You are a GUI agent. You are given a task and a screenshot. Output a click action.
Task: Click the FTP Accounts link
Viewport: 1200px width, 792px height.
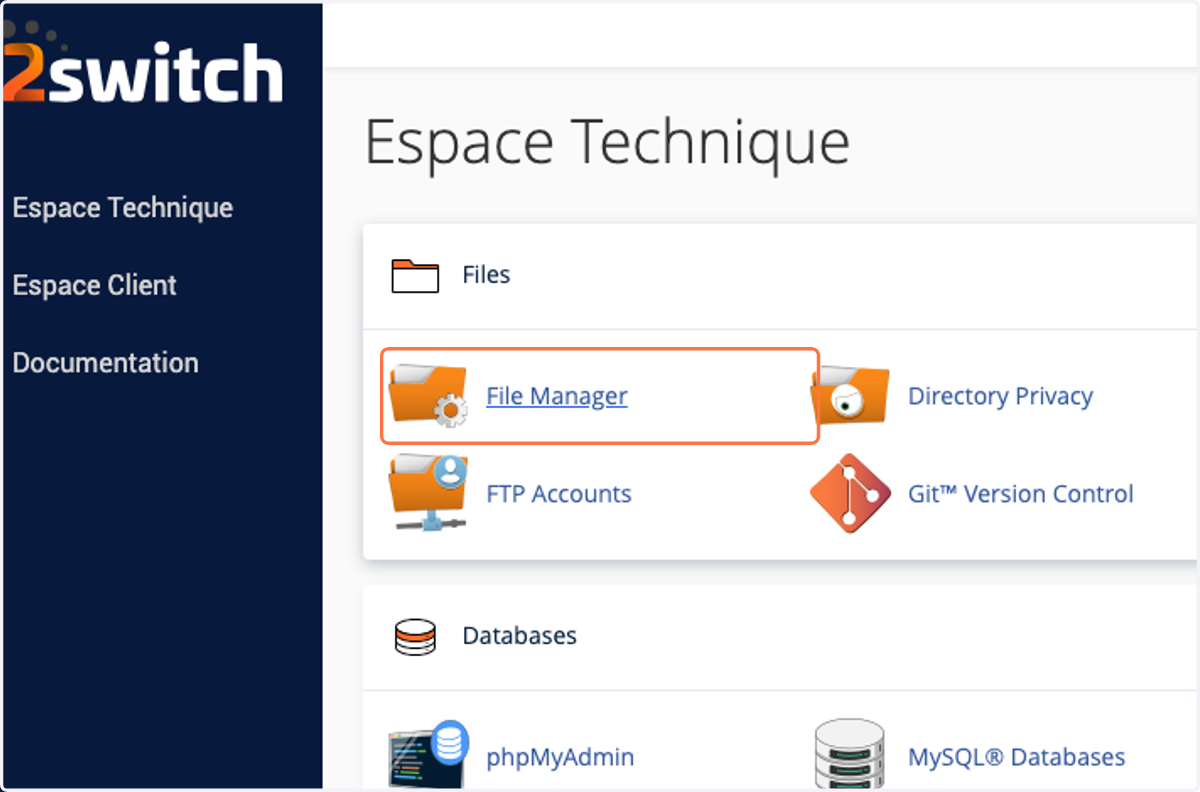tap(559, 494)
